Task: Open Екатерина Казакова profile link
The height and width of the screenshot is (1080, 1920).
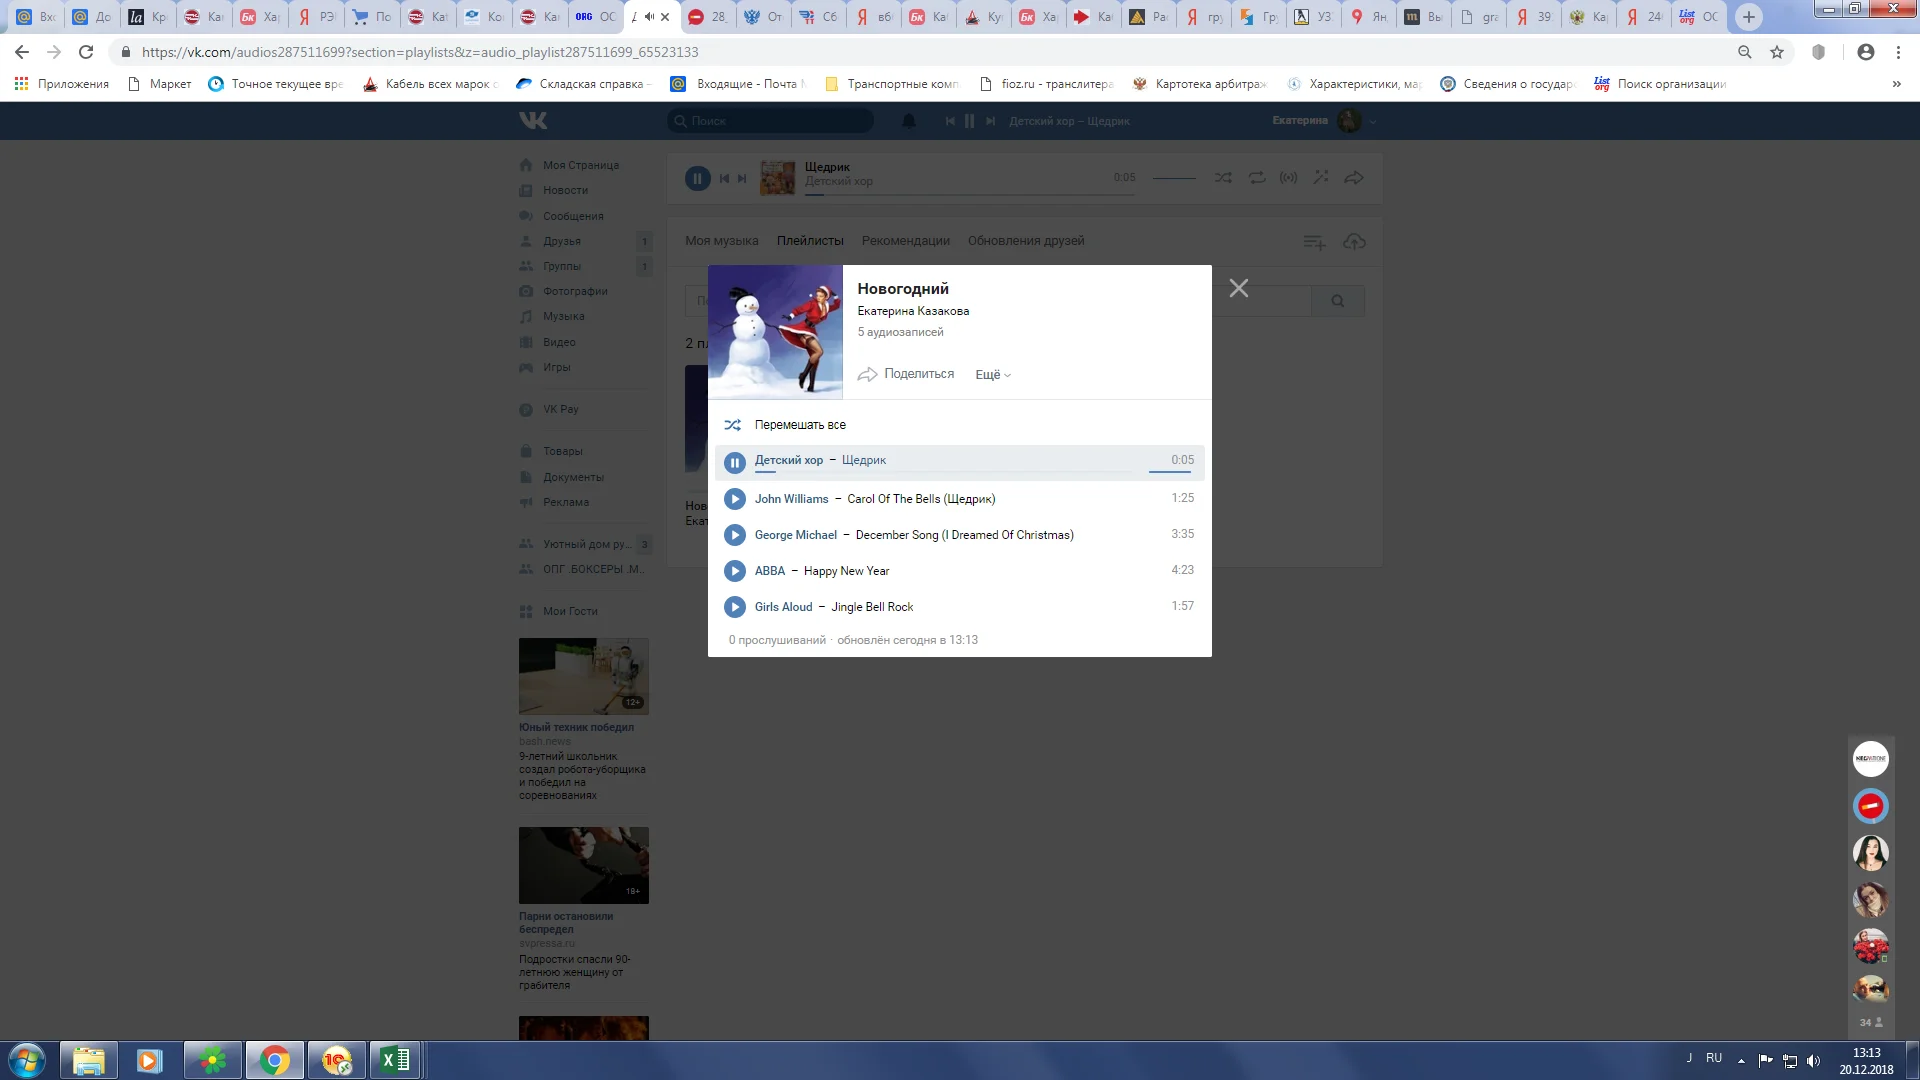Action: tap(912, 311)
